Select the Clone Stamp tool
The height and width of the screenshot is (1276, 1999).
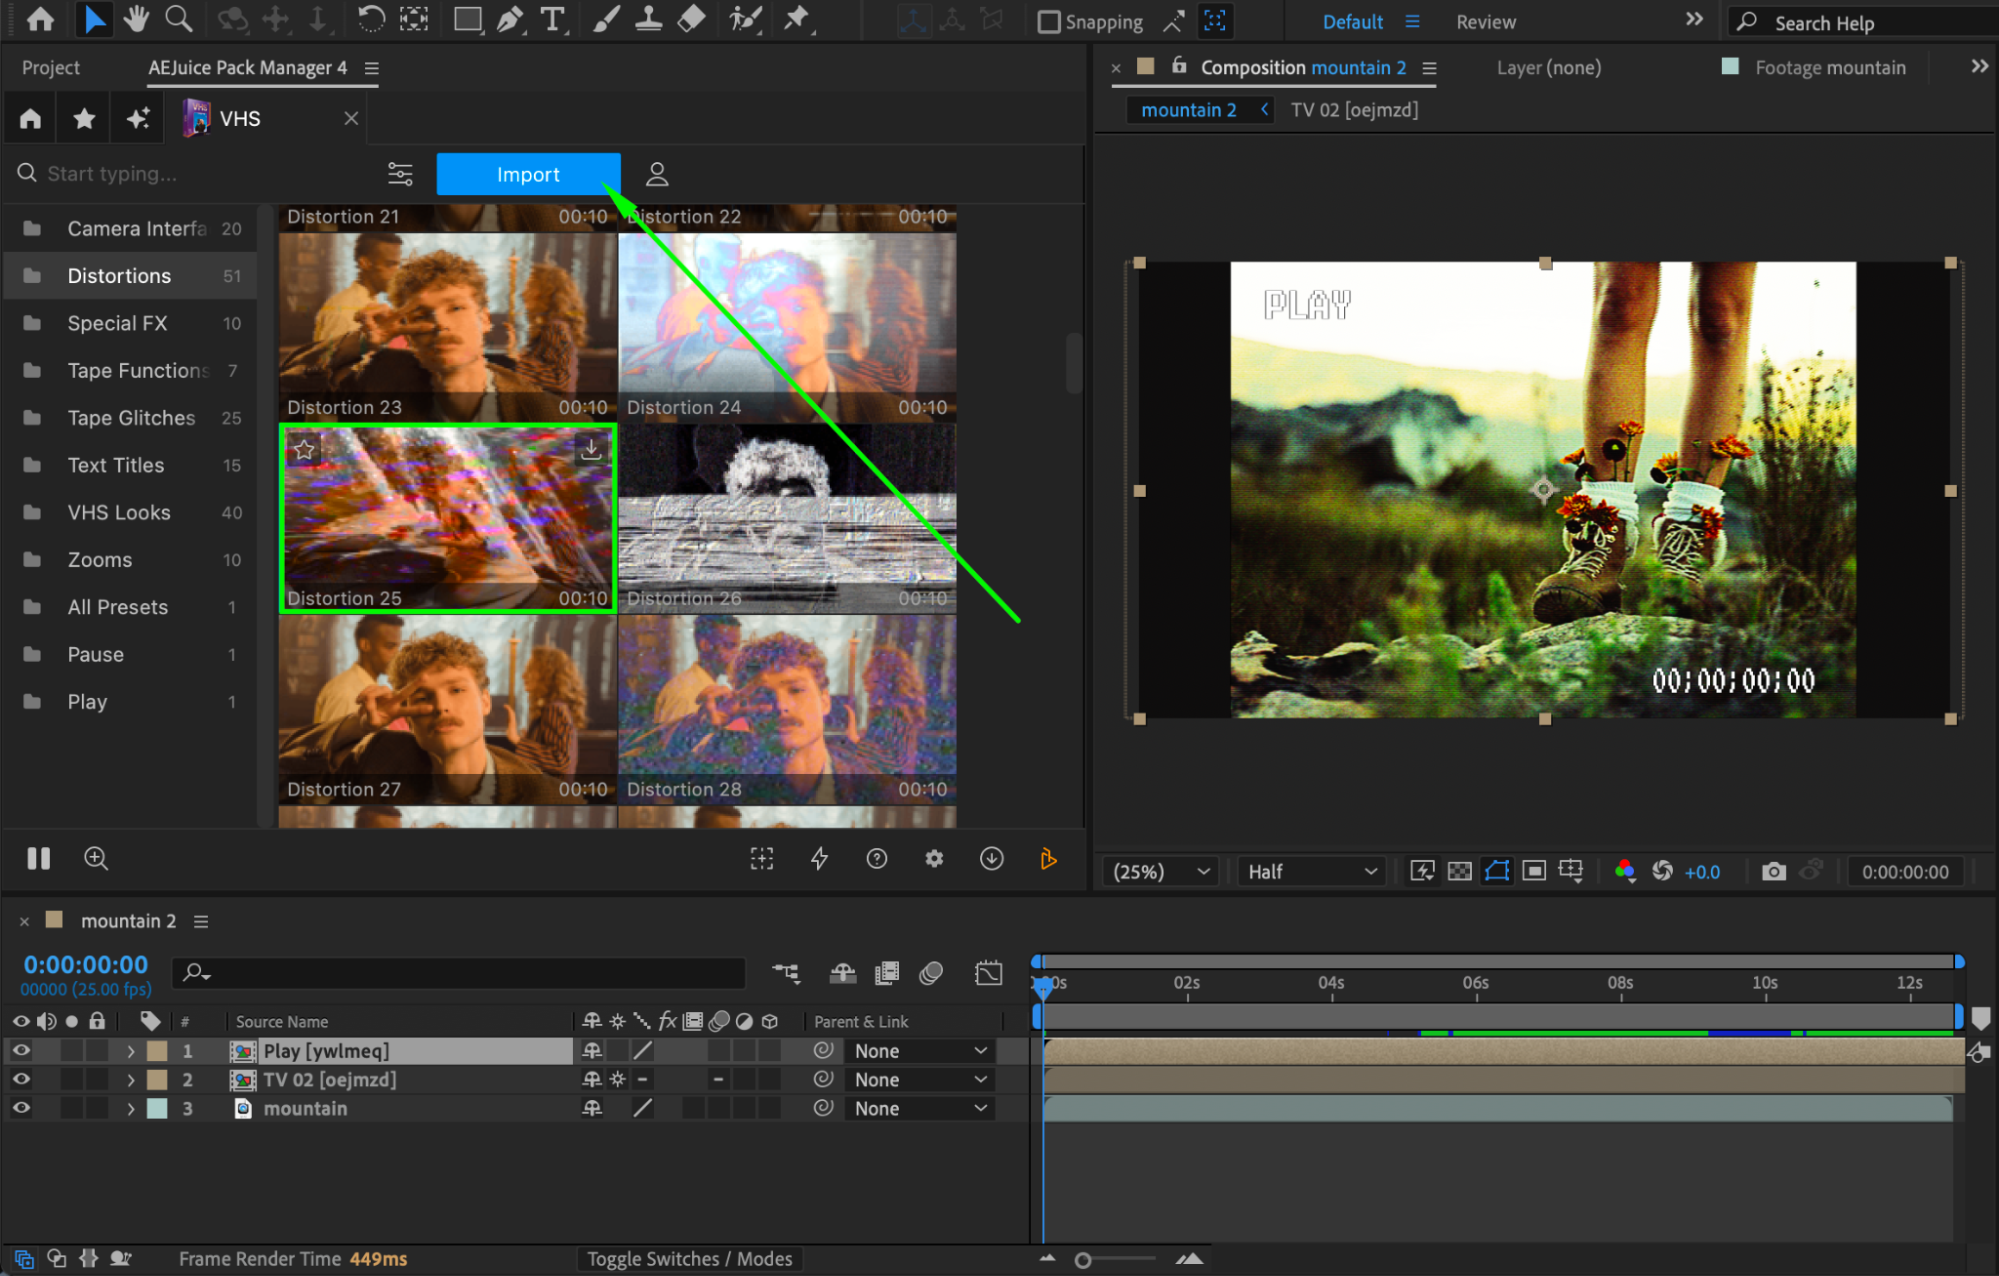648,19
